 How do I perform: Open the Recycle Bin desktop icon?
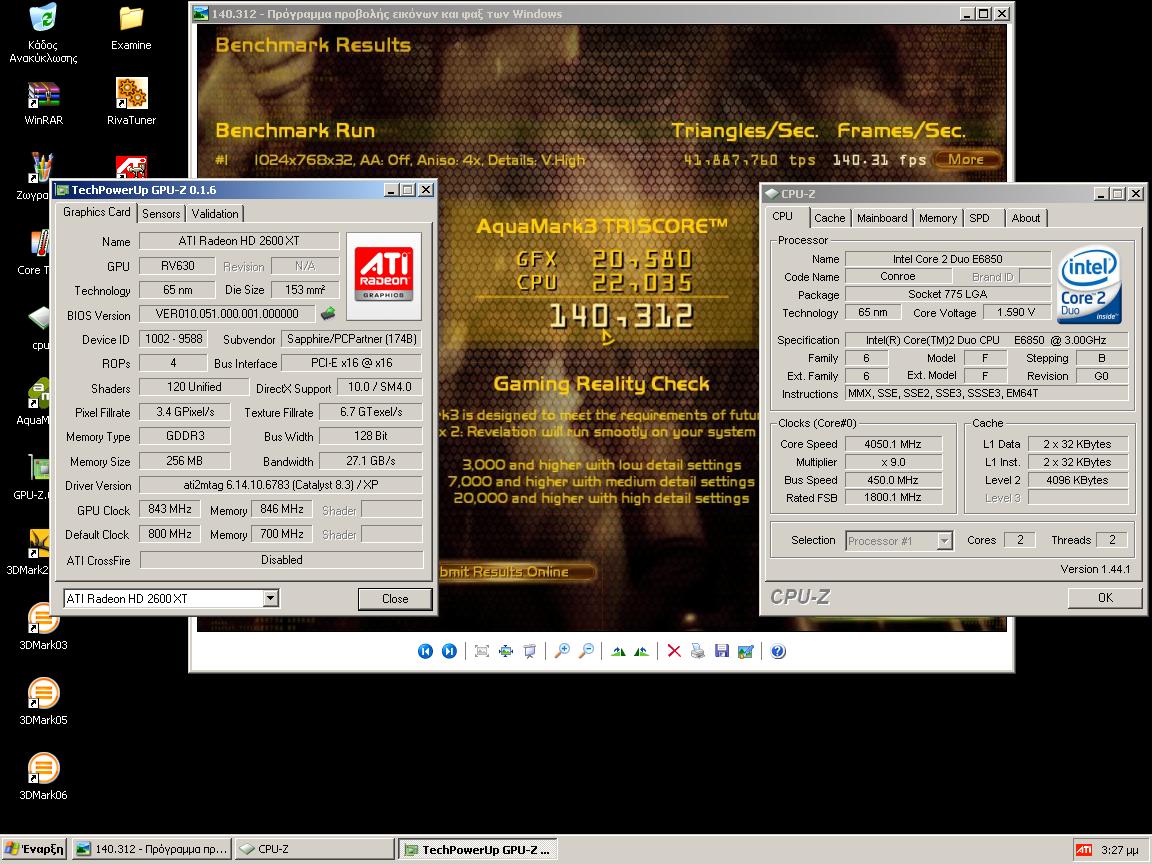(x=43, y=33)
